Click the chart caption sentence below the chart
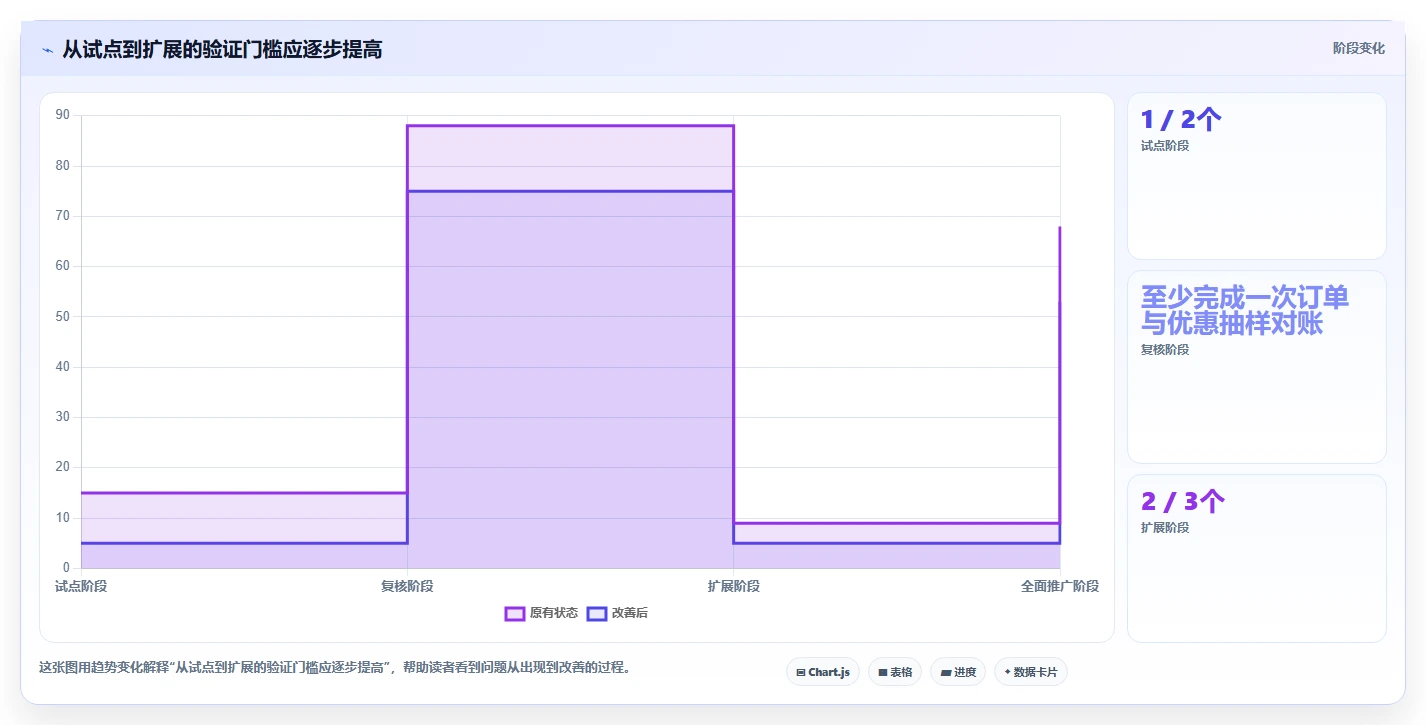Viewport: 1426px width, 725px height. click(x=335, y=667)
